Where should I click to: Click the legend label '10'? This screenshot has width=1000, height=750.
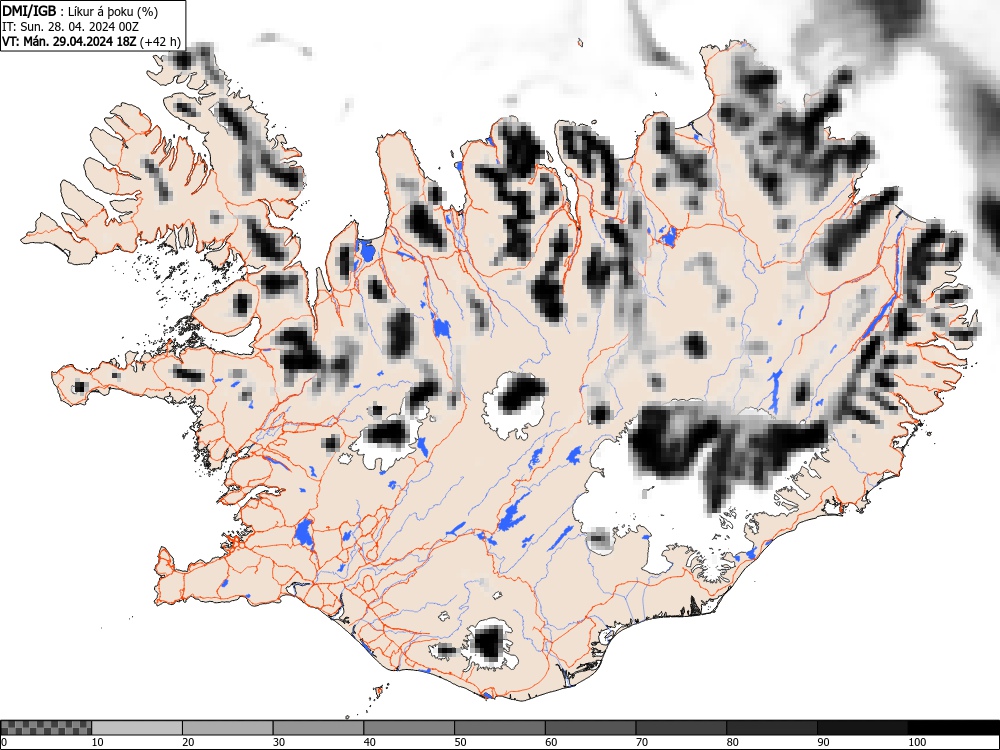[x=98, y=742]
